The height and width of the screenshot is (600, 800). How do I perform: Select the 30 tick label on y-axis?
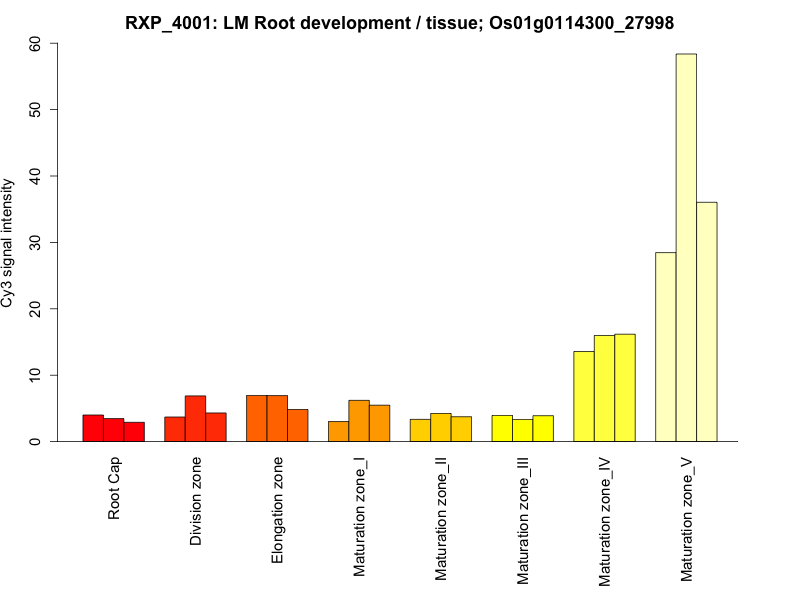click(x=35, y=242)
